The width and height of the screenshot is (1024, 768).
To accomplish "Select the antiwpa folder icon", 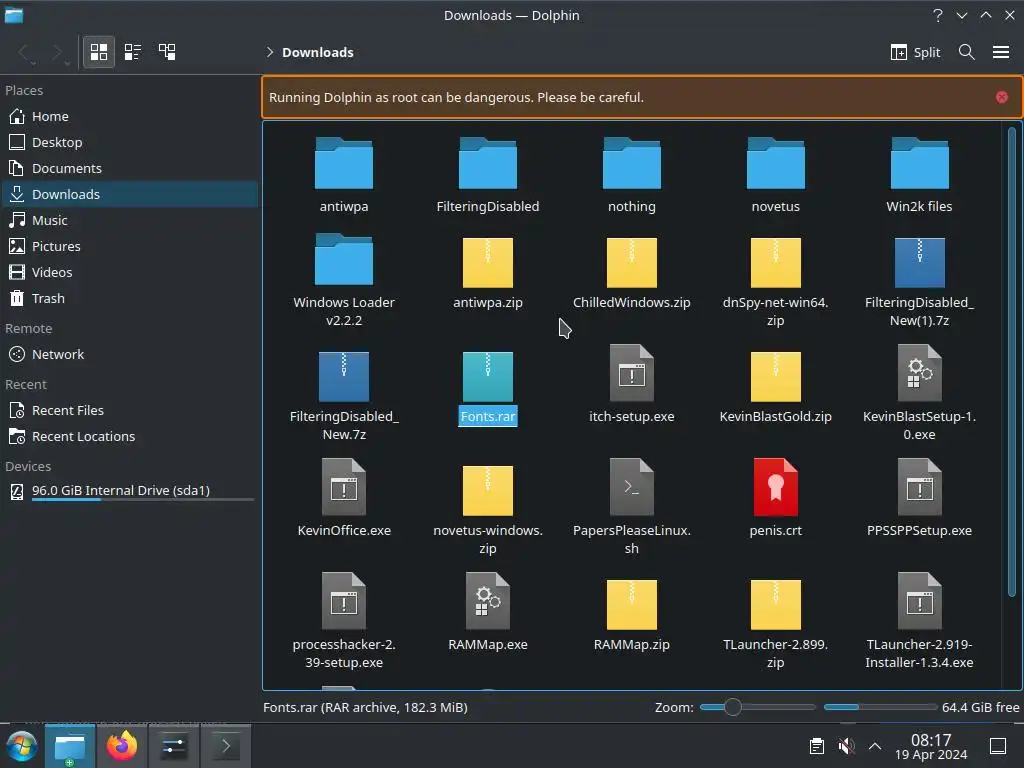I will click(x=344, y=163).
